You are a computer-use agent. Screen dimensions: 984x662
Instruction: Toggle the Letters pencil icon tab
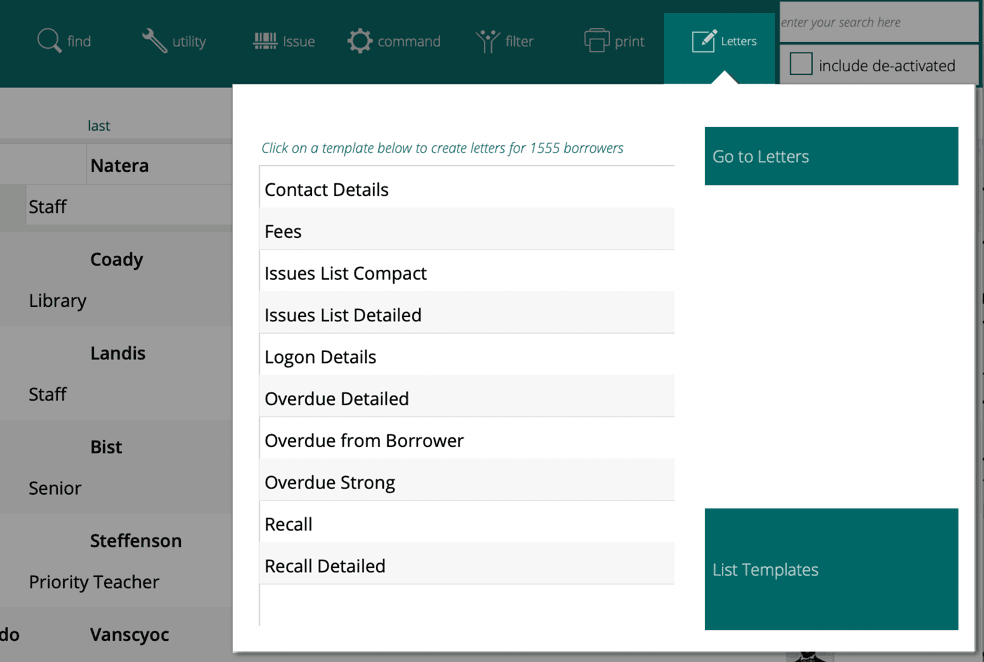pos(704,41)
